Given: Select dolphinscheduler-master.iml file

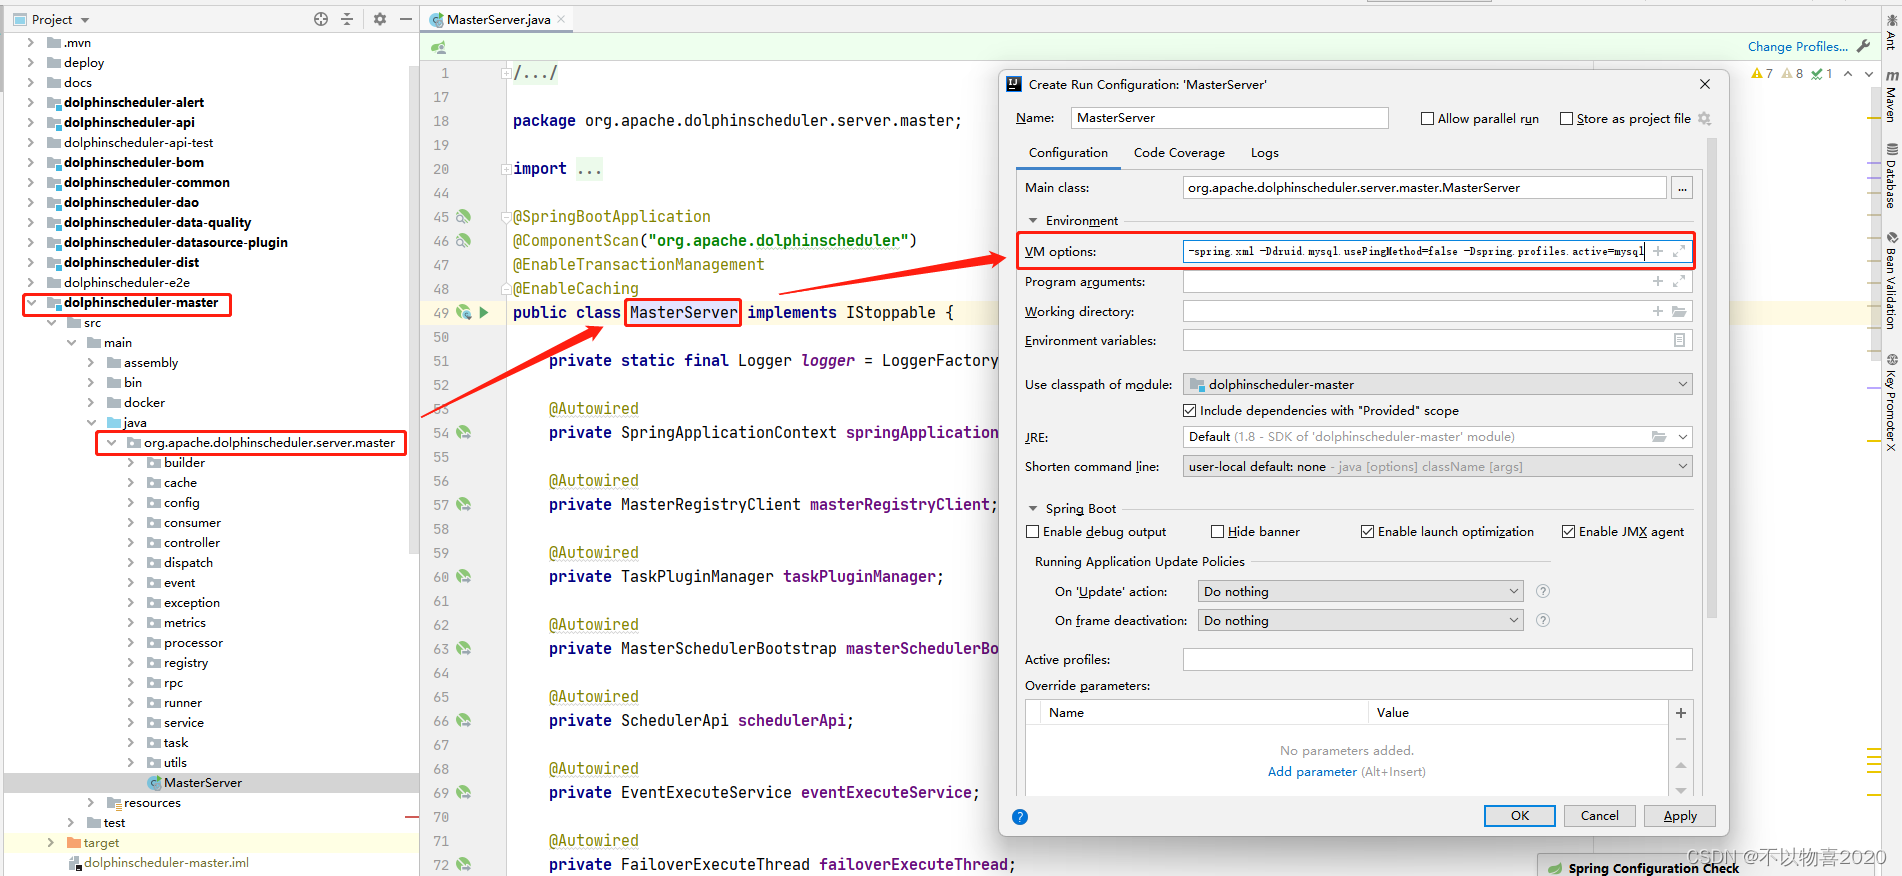Looking at the screenshot, I should click(166, 862).
